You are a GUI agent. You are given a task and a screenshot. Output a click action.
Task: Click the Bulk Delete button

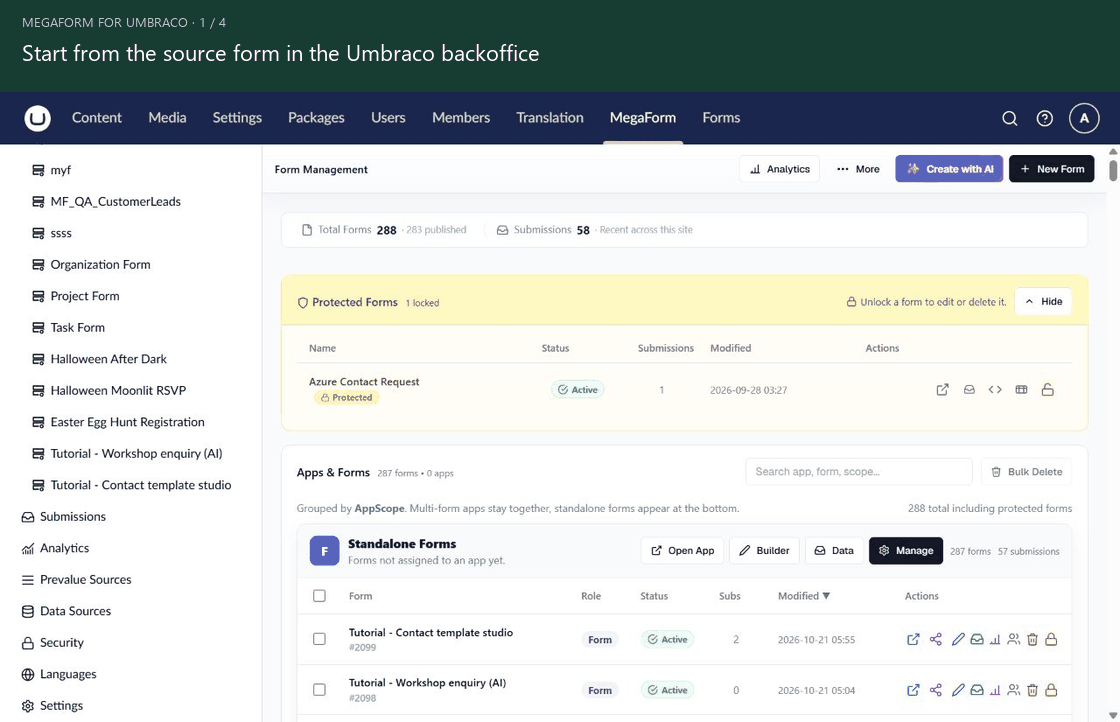[1026, 472]
